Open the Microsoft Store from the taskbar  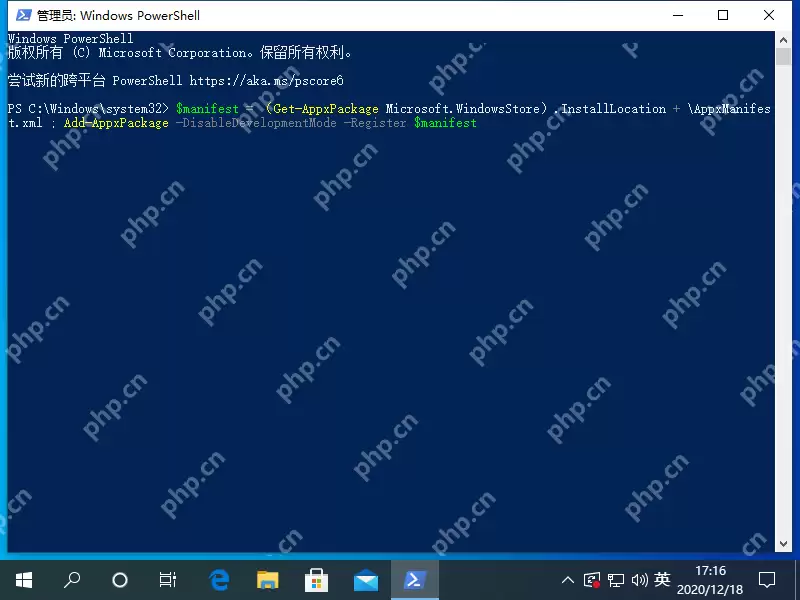[316, 580]
